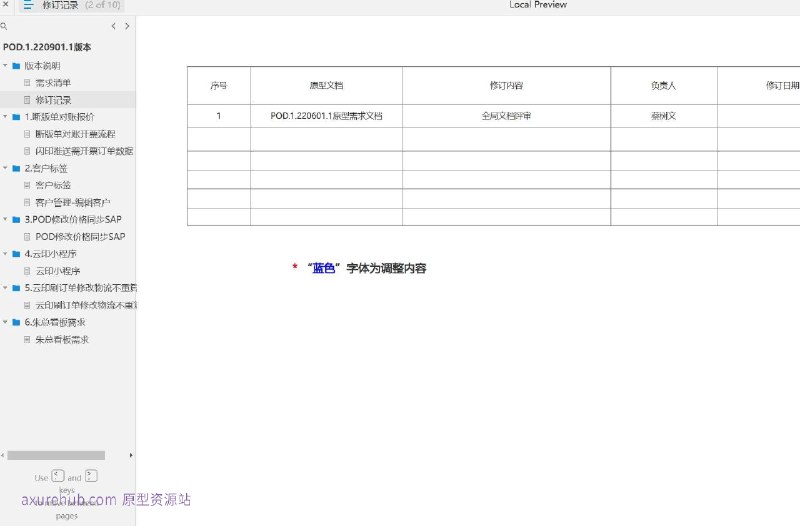Toggle the pages list hamburger icon

(x=28, y=5)
